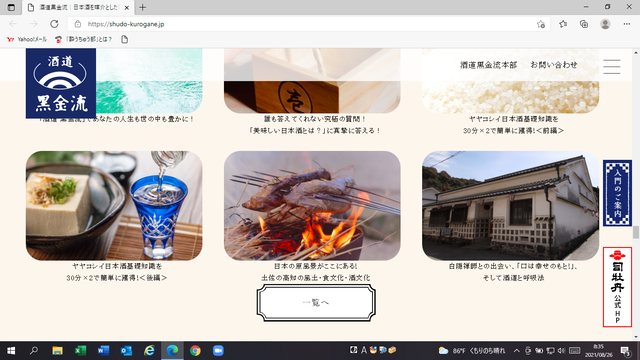Click the page vertical scrollbar thumb

[636, 232]
